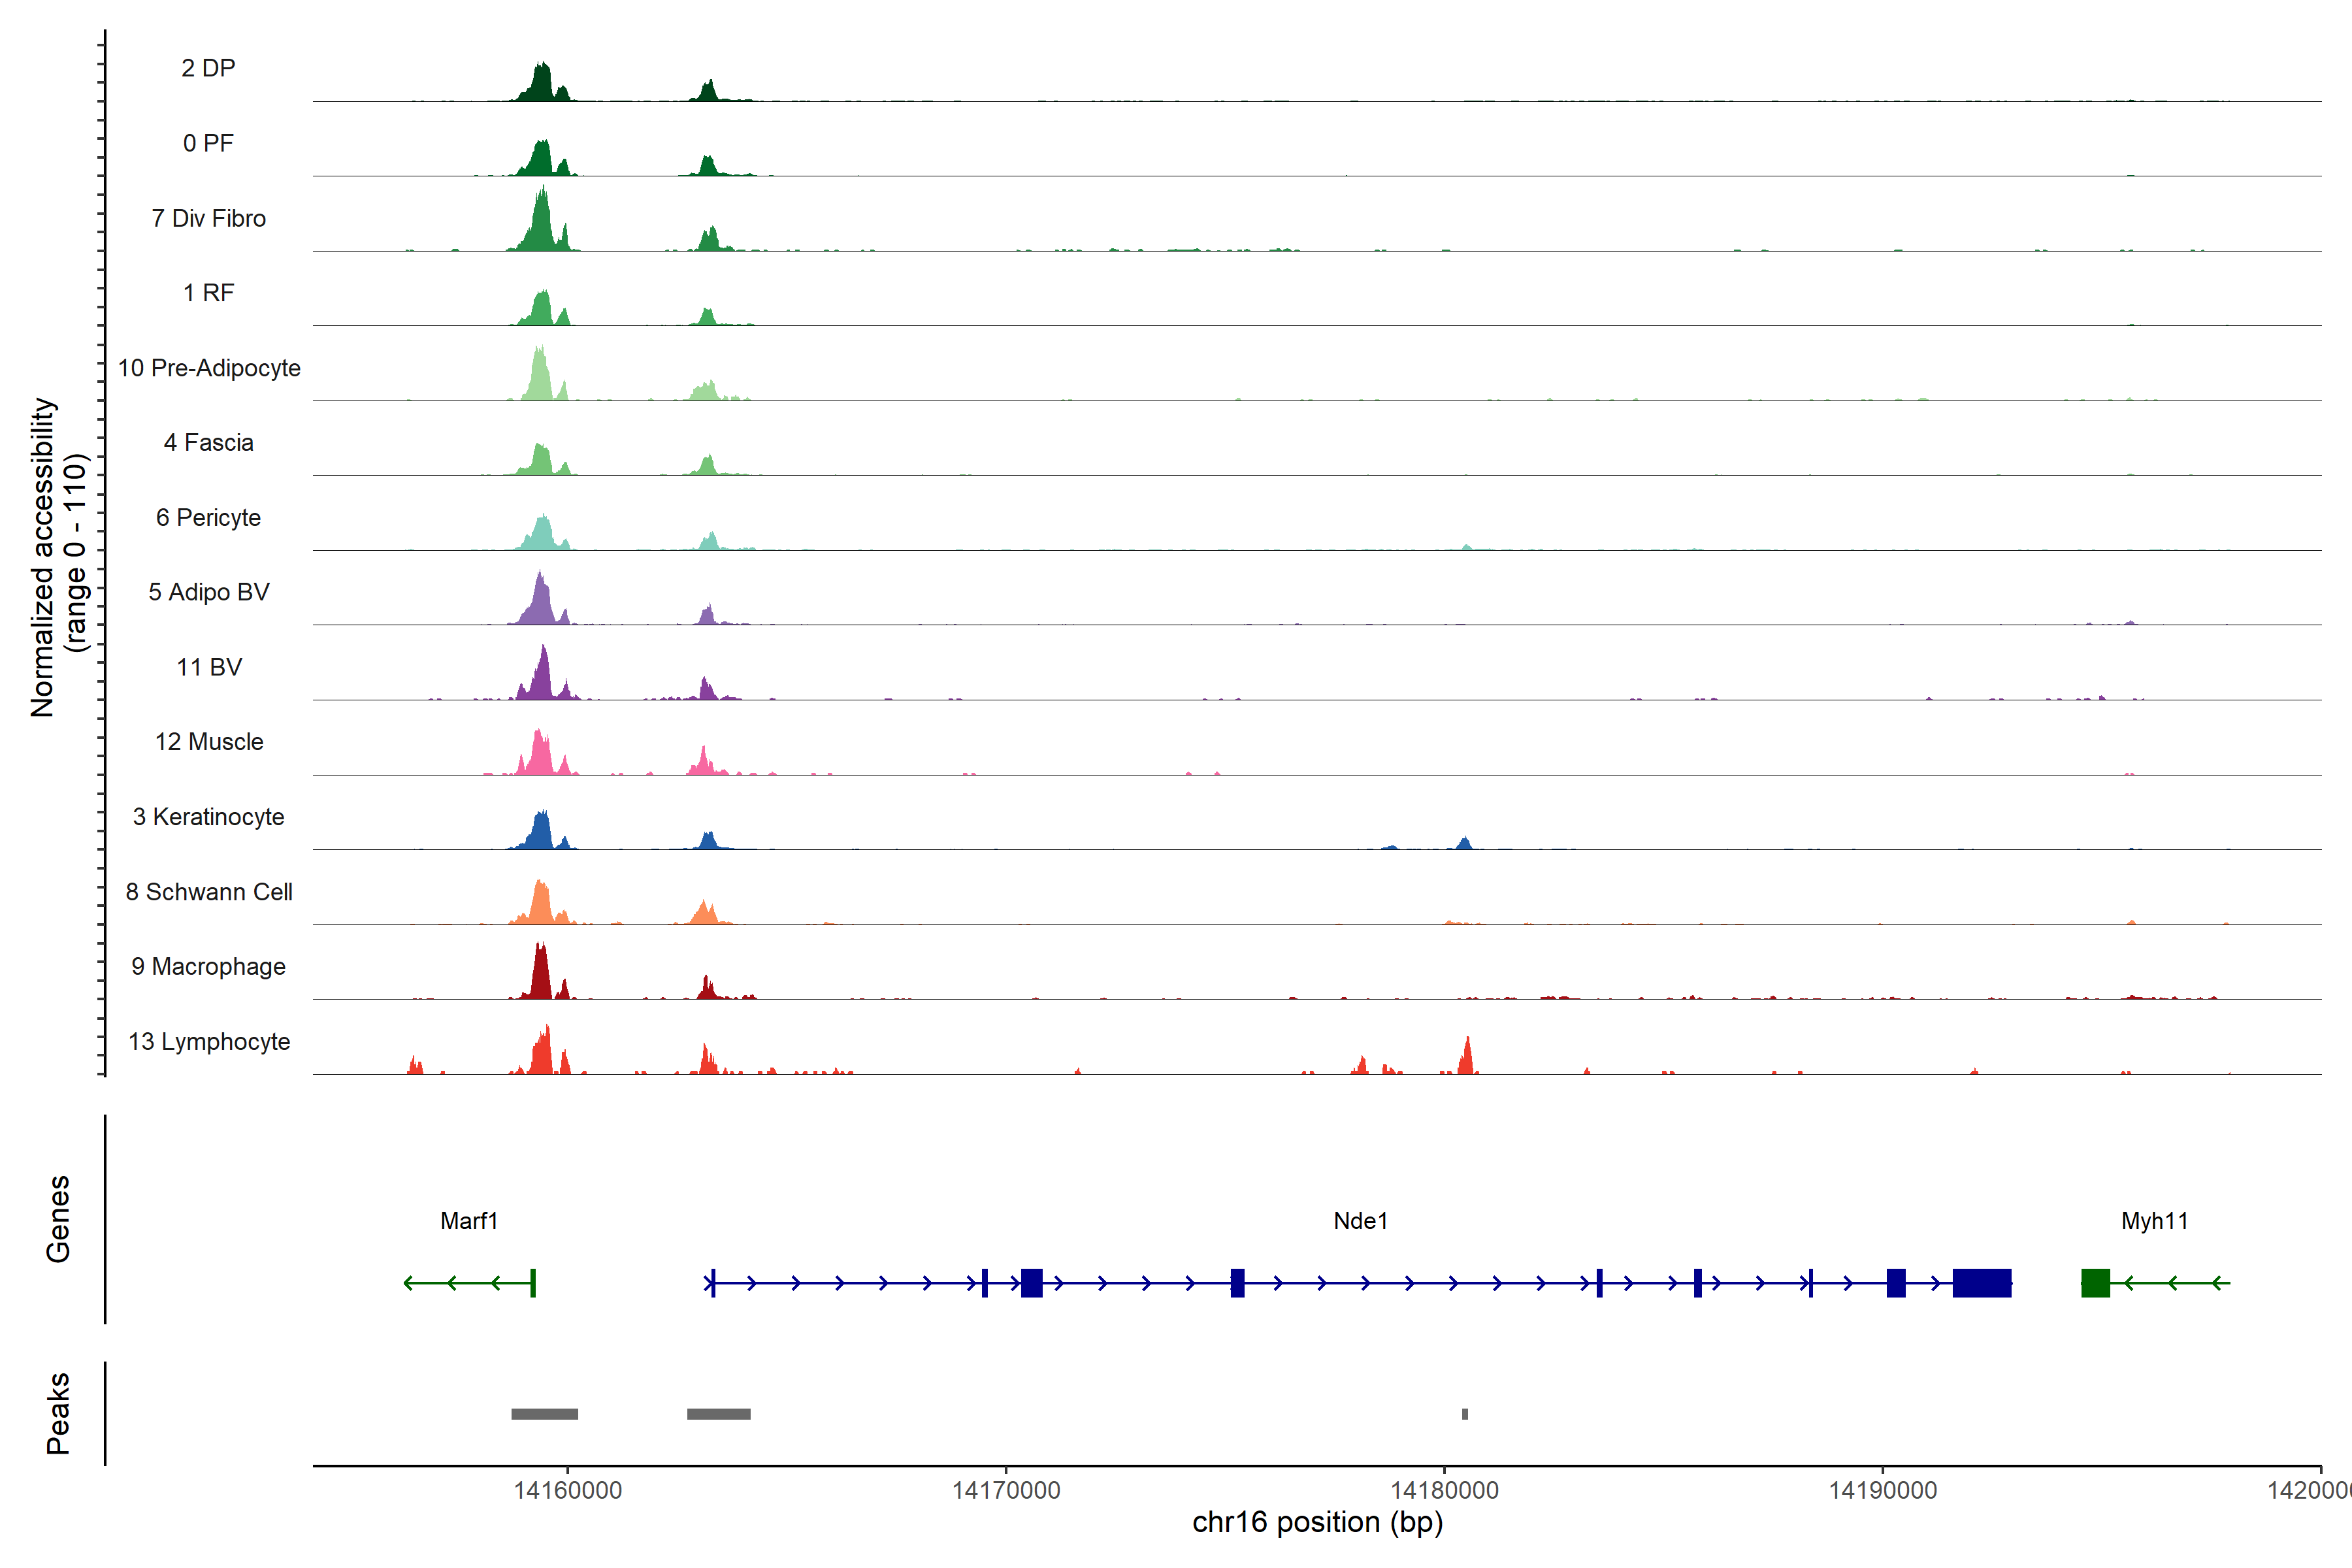Image resolution: width=2352 pixels, height=1568 pixels.
Task: Click the green Myh11 exon block
Action: click(2095, 1282)
